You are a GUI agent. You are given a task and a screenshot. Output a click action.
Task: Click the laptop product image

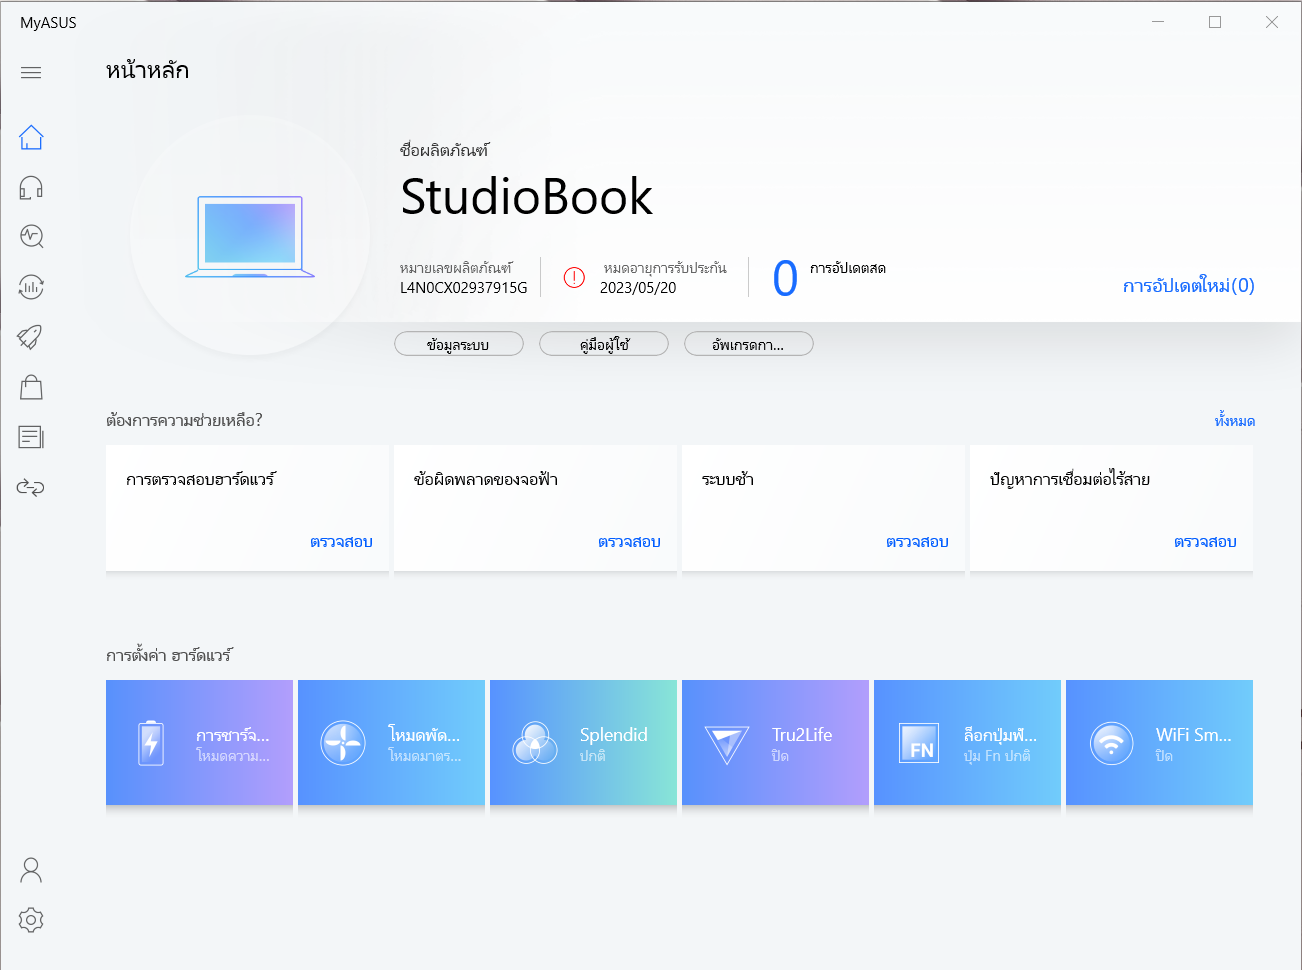point(250,237)
